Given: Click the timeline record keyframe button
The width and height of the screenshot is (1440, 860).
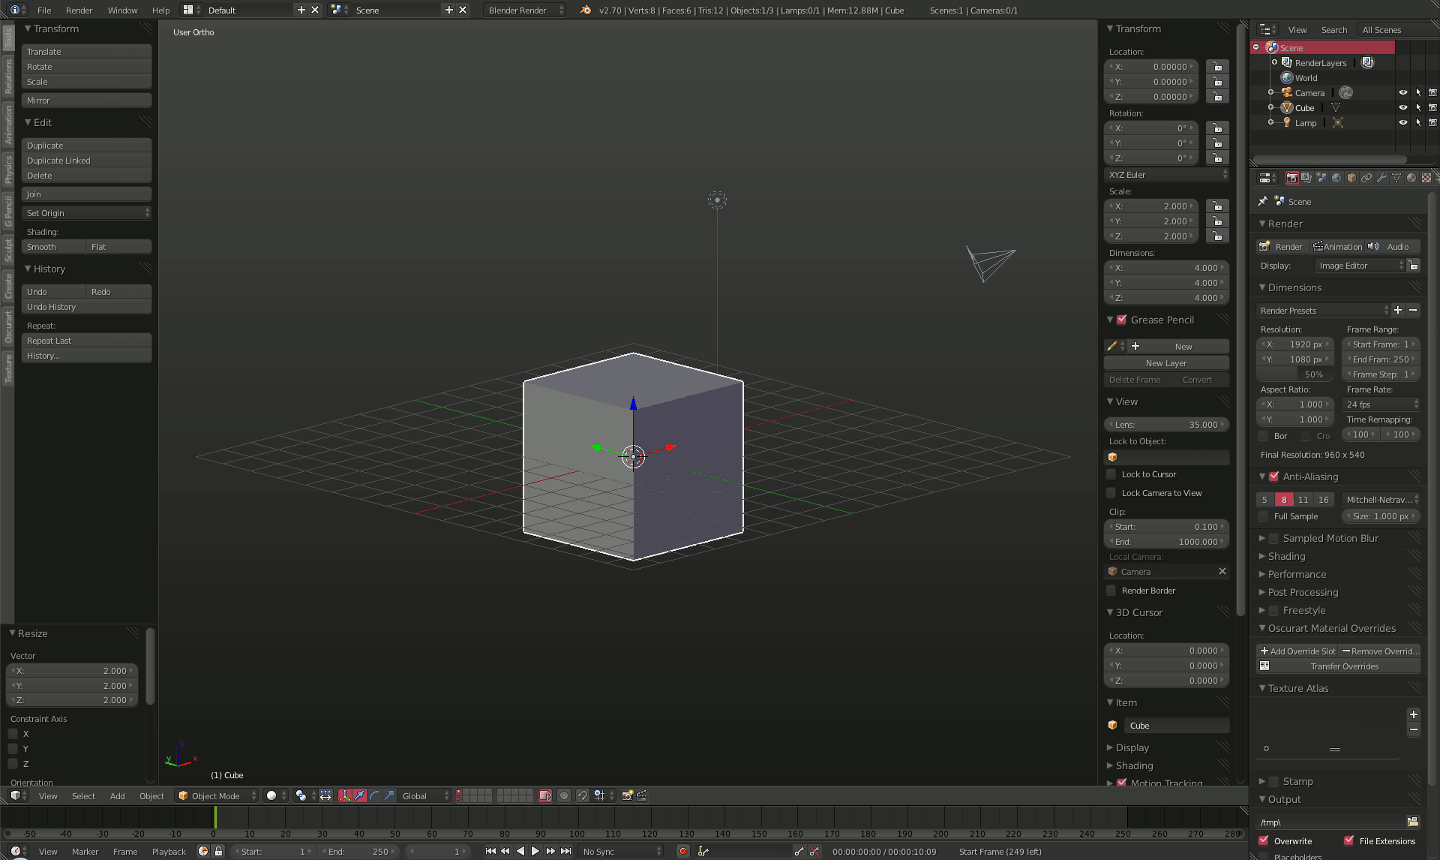Looking at the screenshot, I should point(683,851).
